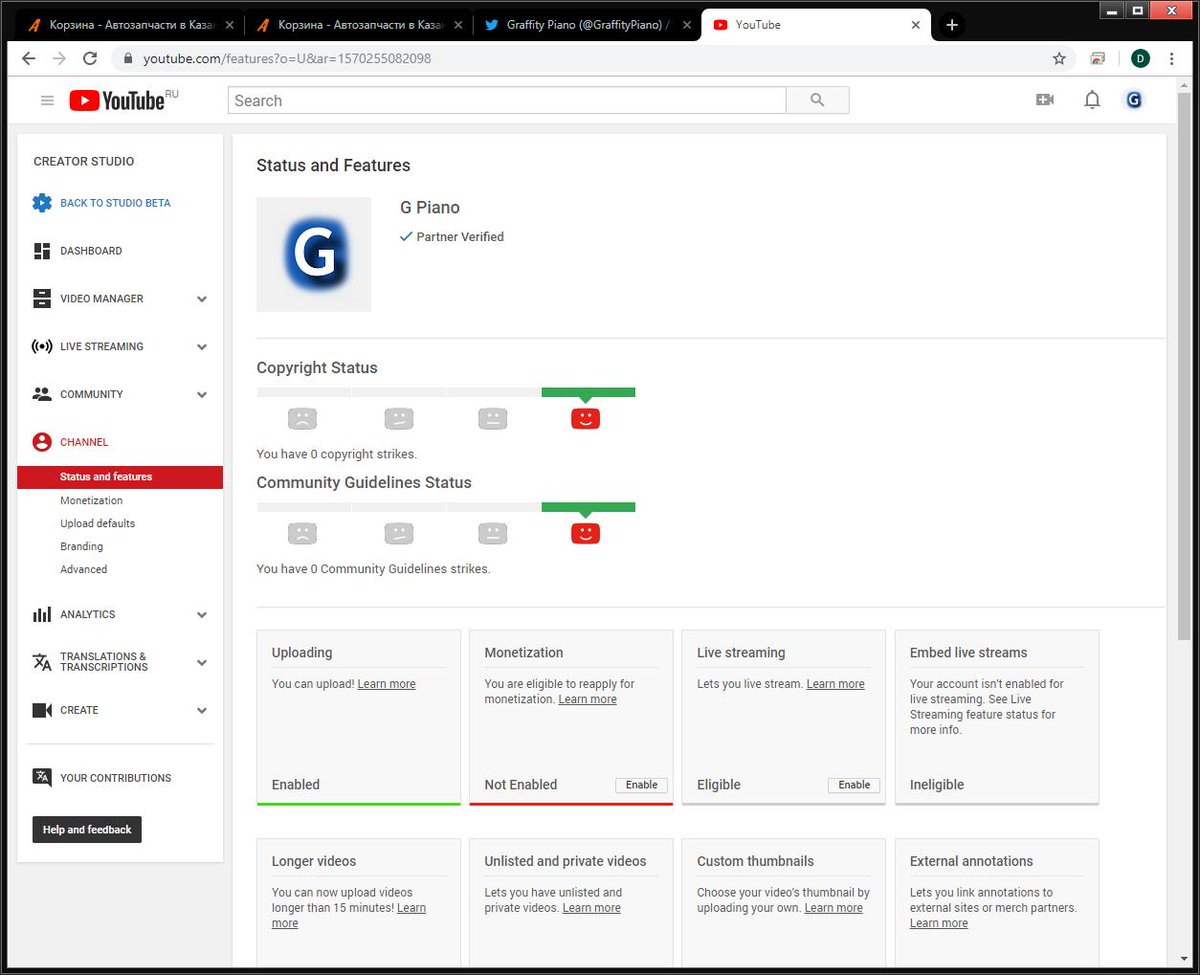
Task: Open the G account avatar menu
Action: [1134, 100]
